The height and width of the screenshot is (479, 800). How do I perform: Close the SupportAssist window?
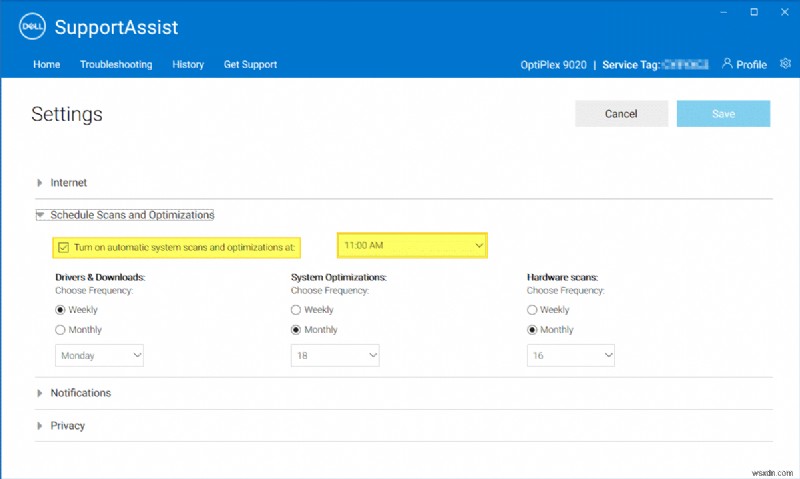tap(785, 12)
